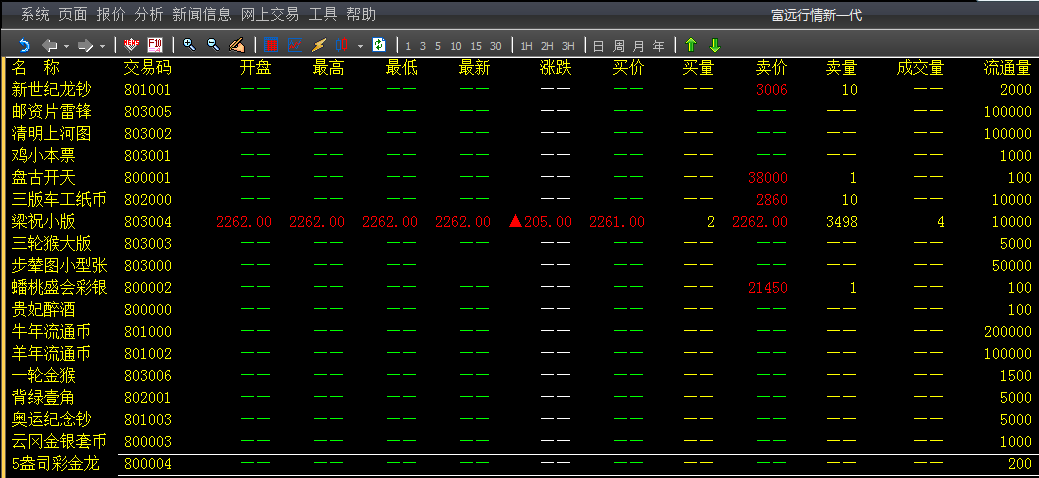Screen dimensions: 1039x478
Task: Expand the forward arrow history dropdown
Action: (x=102, y=46)
